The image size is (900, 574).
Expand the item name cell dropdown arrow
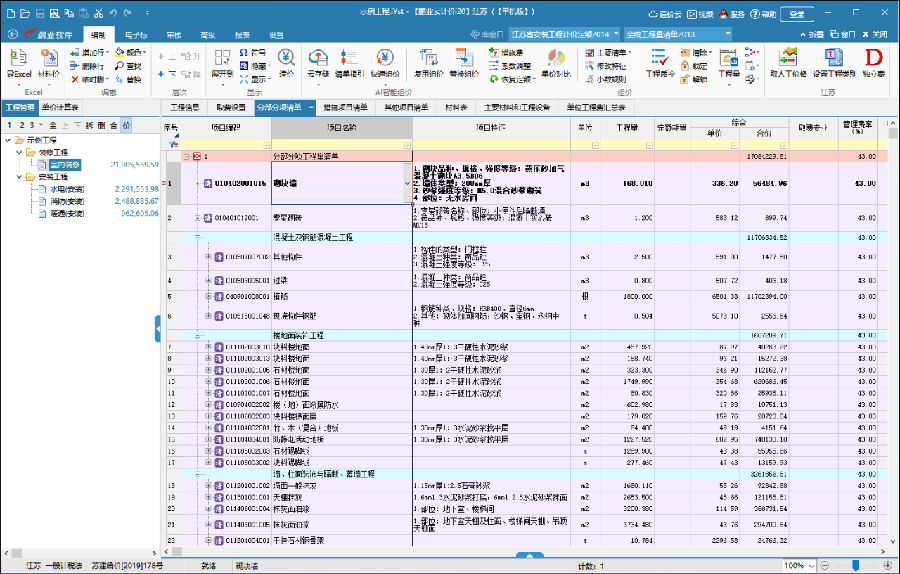tap(406, 184)
